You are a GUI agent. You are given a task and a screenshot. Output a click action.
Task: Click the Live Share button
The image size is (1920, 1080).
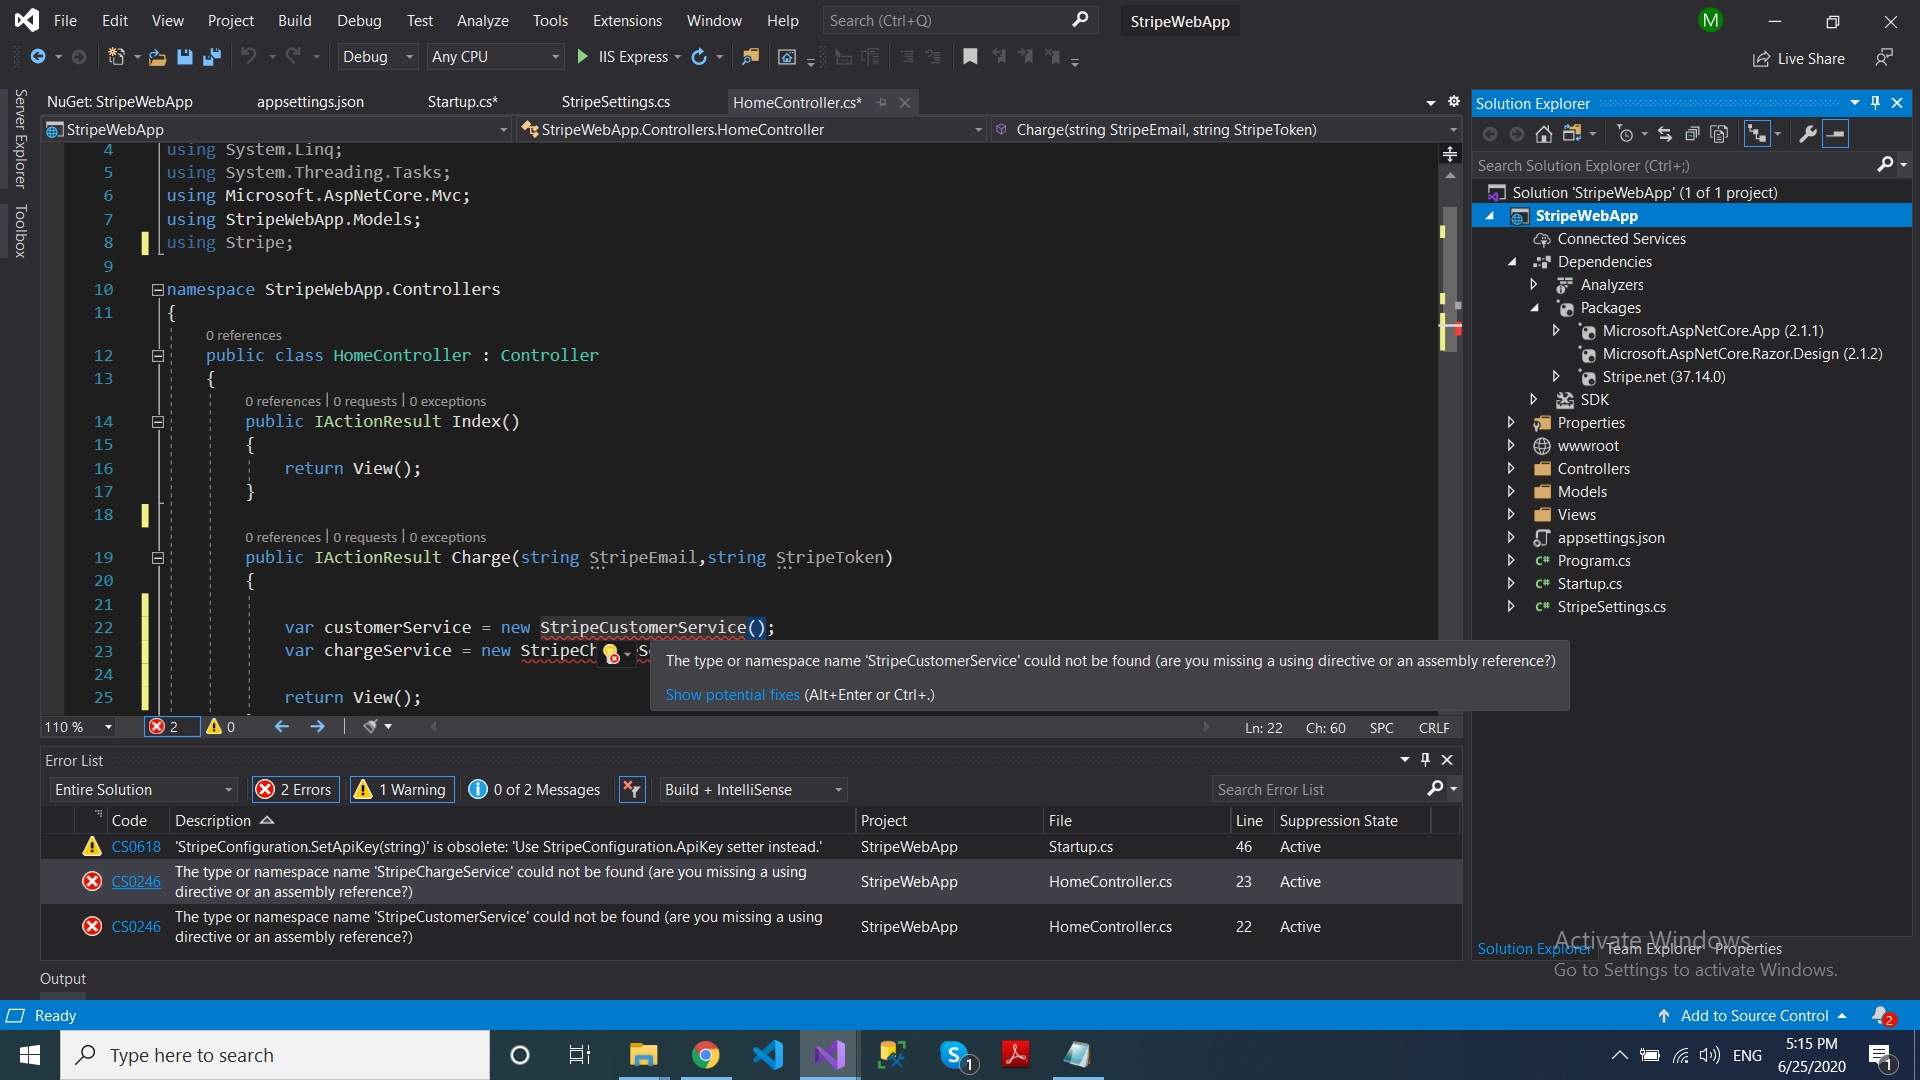[x=1799, y=59]
